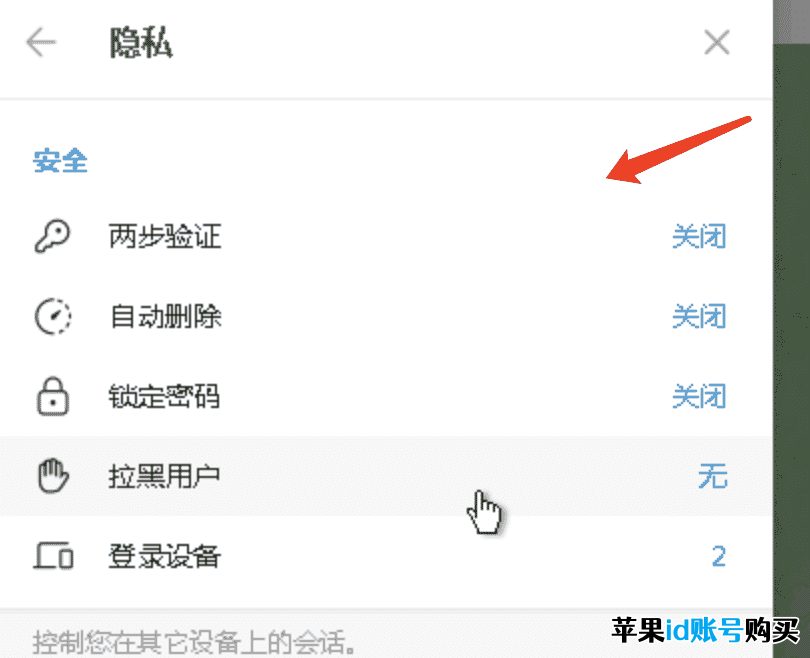Viewport: 810px width, 658px height.
Task: Open the 登录设备 sessions list
Action: tap(386, 556)
